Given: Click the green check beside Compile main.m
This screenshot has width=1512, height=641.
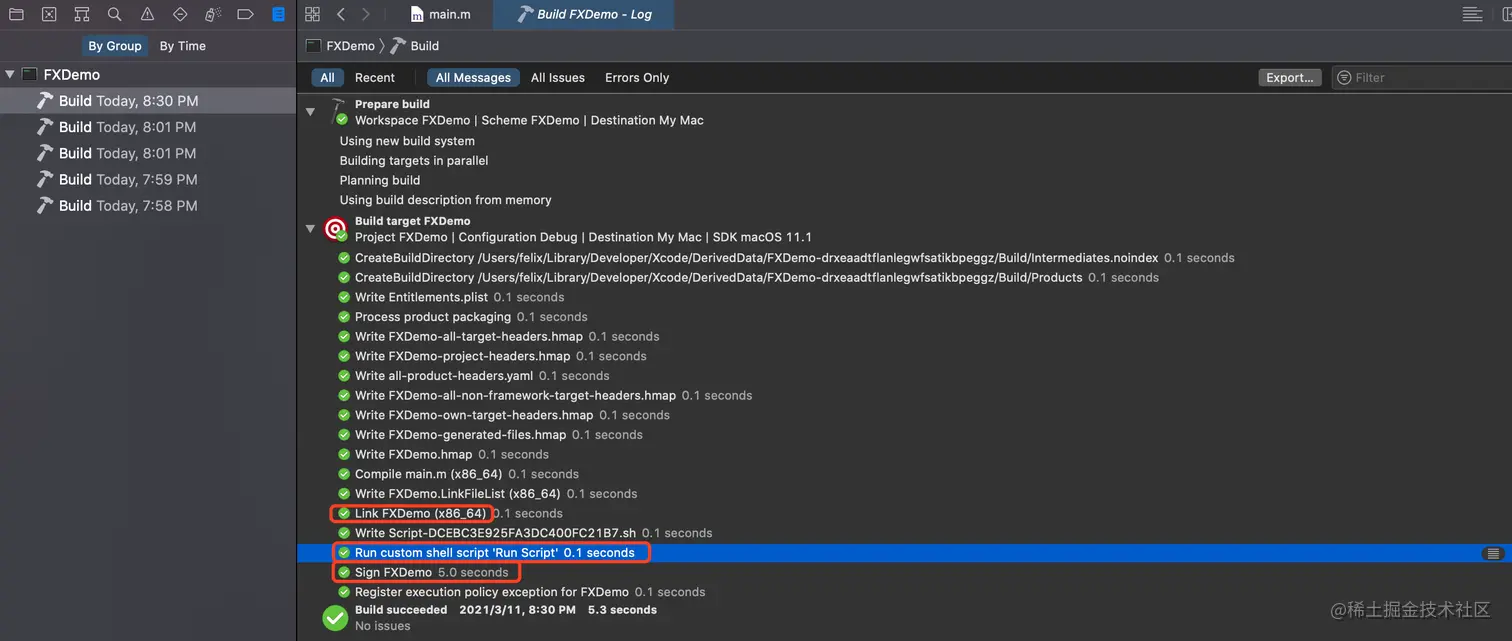Looking at the screenshot, I should tap(344, 474).
